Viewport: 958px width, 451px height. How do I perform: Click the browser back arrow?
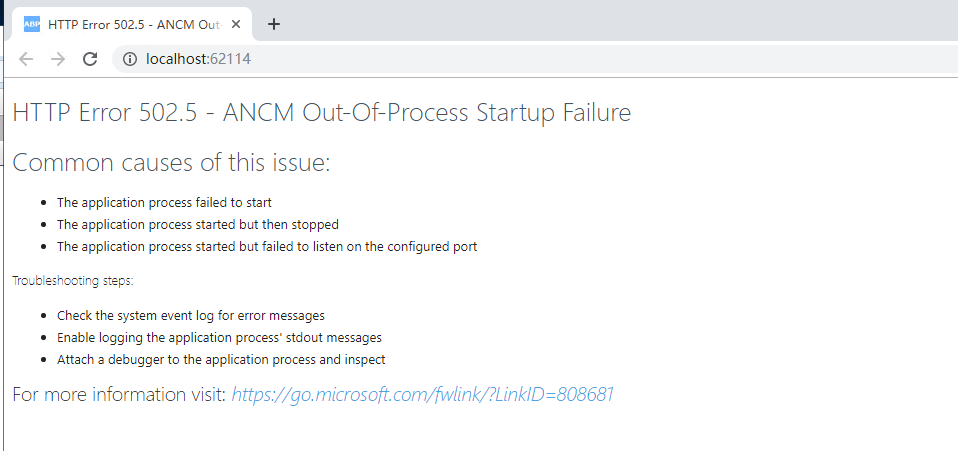26,59
